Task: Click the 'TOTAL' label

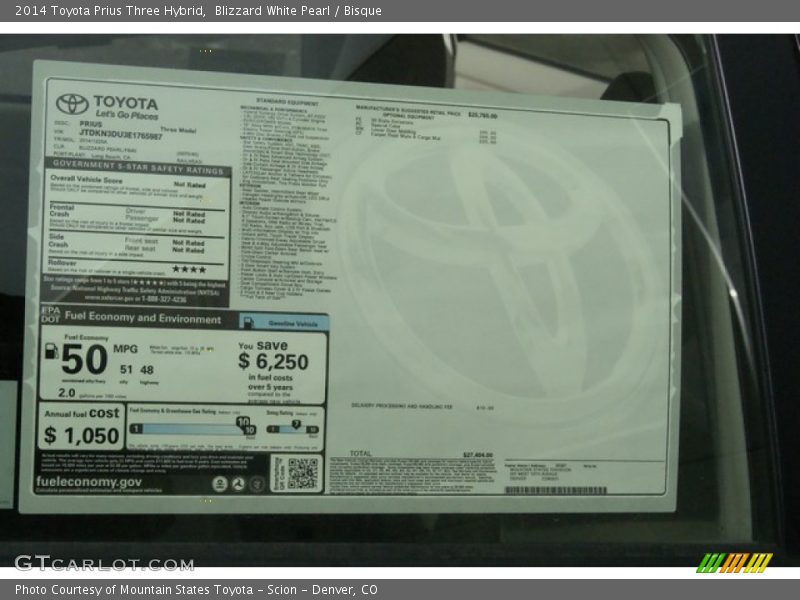Action: pyautogui.click(x=361, y=453)
